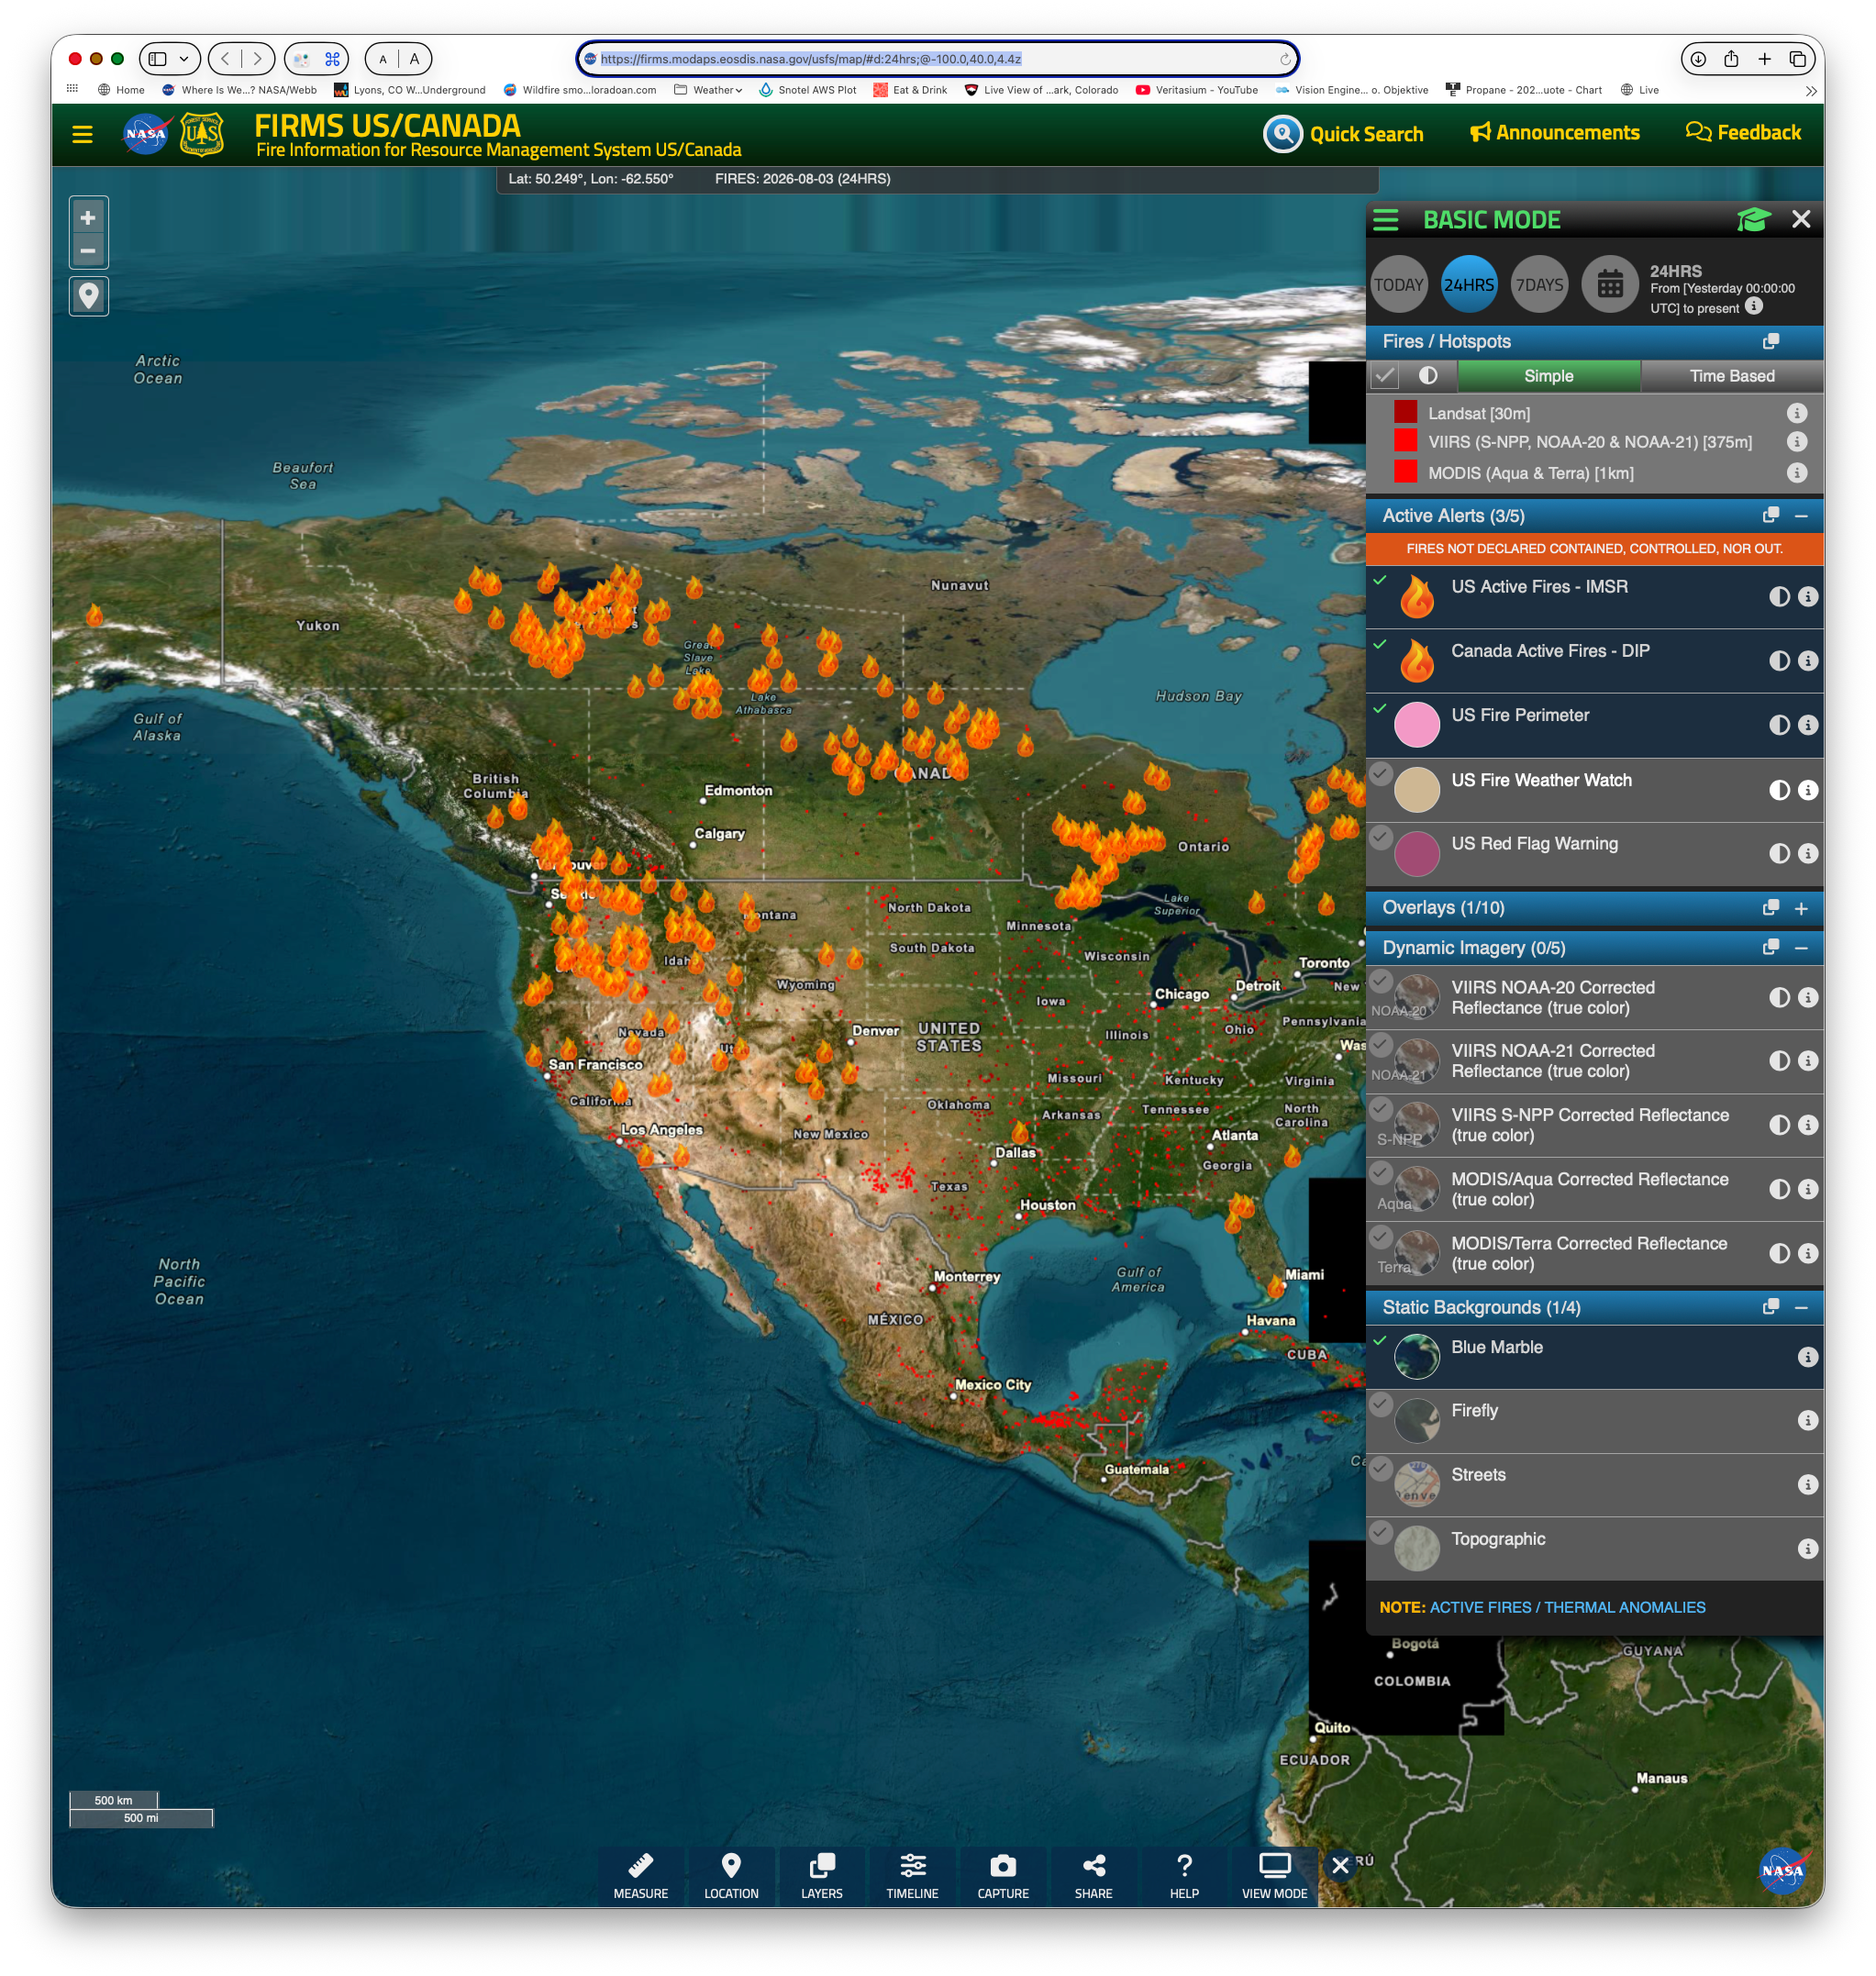Open the Feedback link
1876x1976 pixels.
pos(1743,133)
